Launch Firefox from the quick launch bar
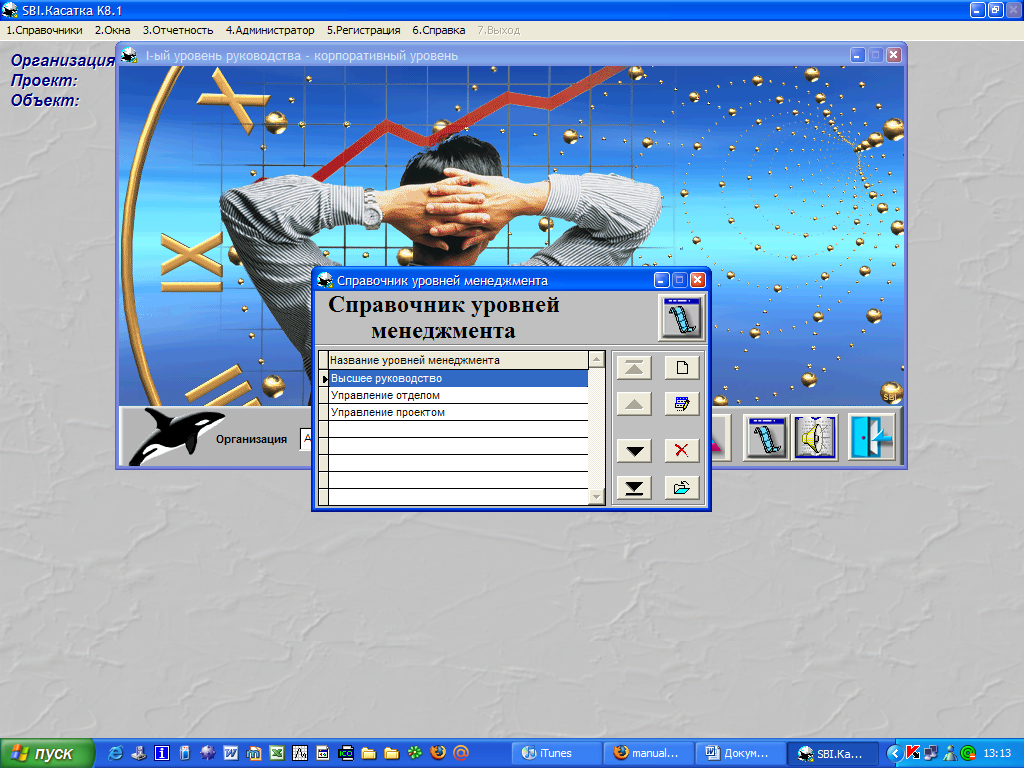Screen dimensions: 1024x768 pyautogui.click(x=438, y=753)
